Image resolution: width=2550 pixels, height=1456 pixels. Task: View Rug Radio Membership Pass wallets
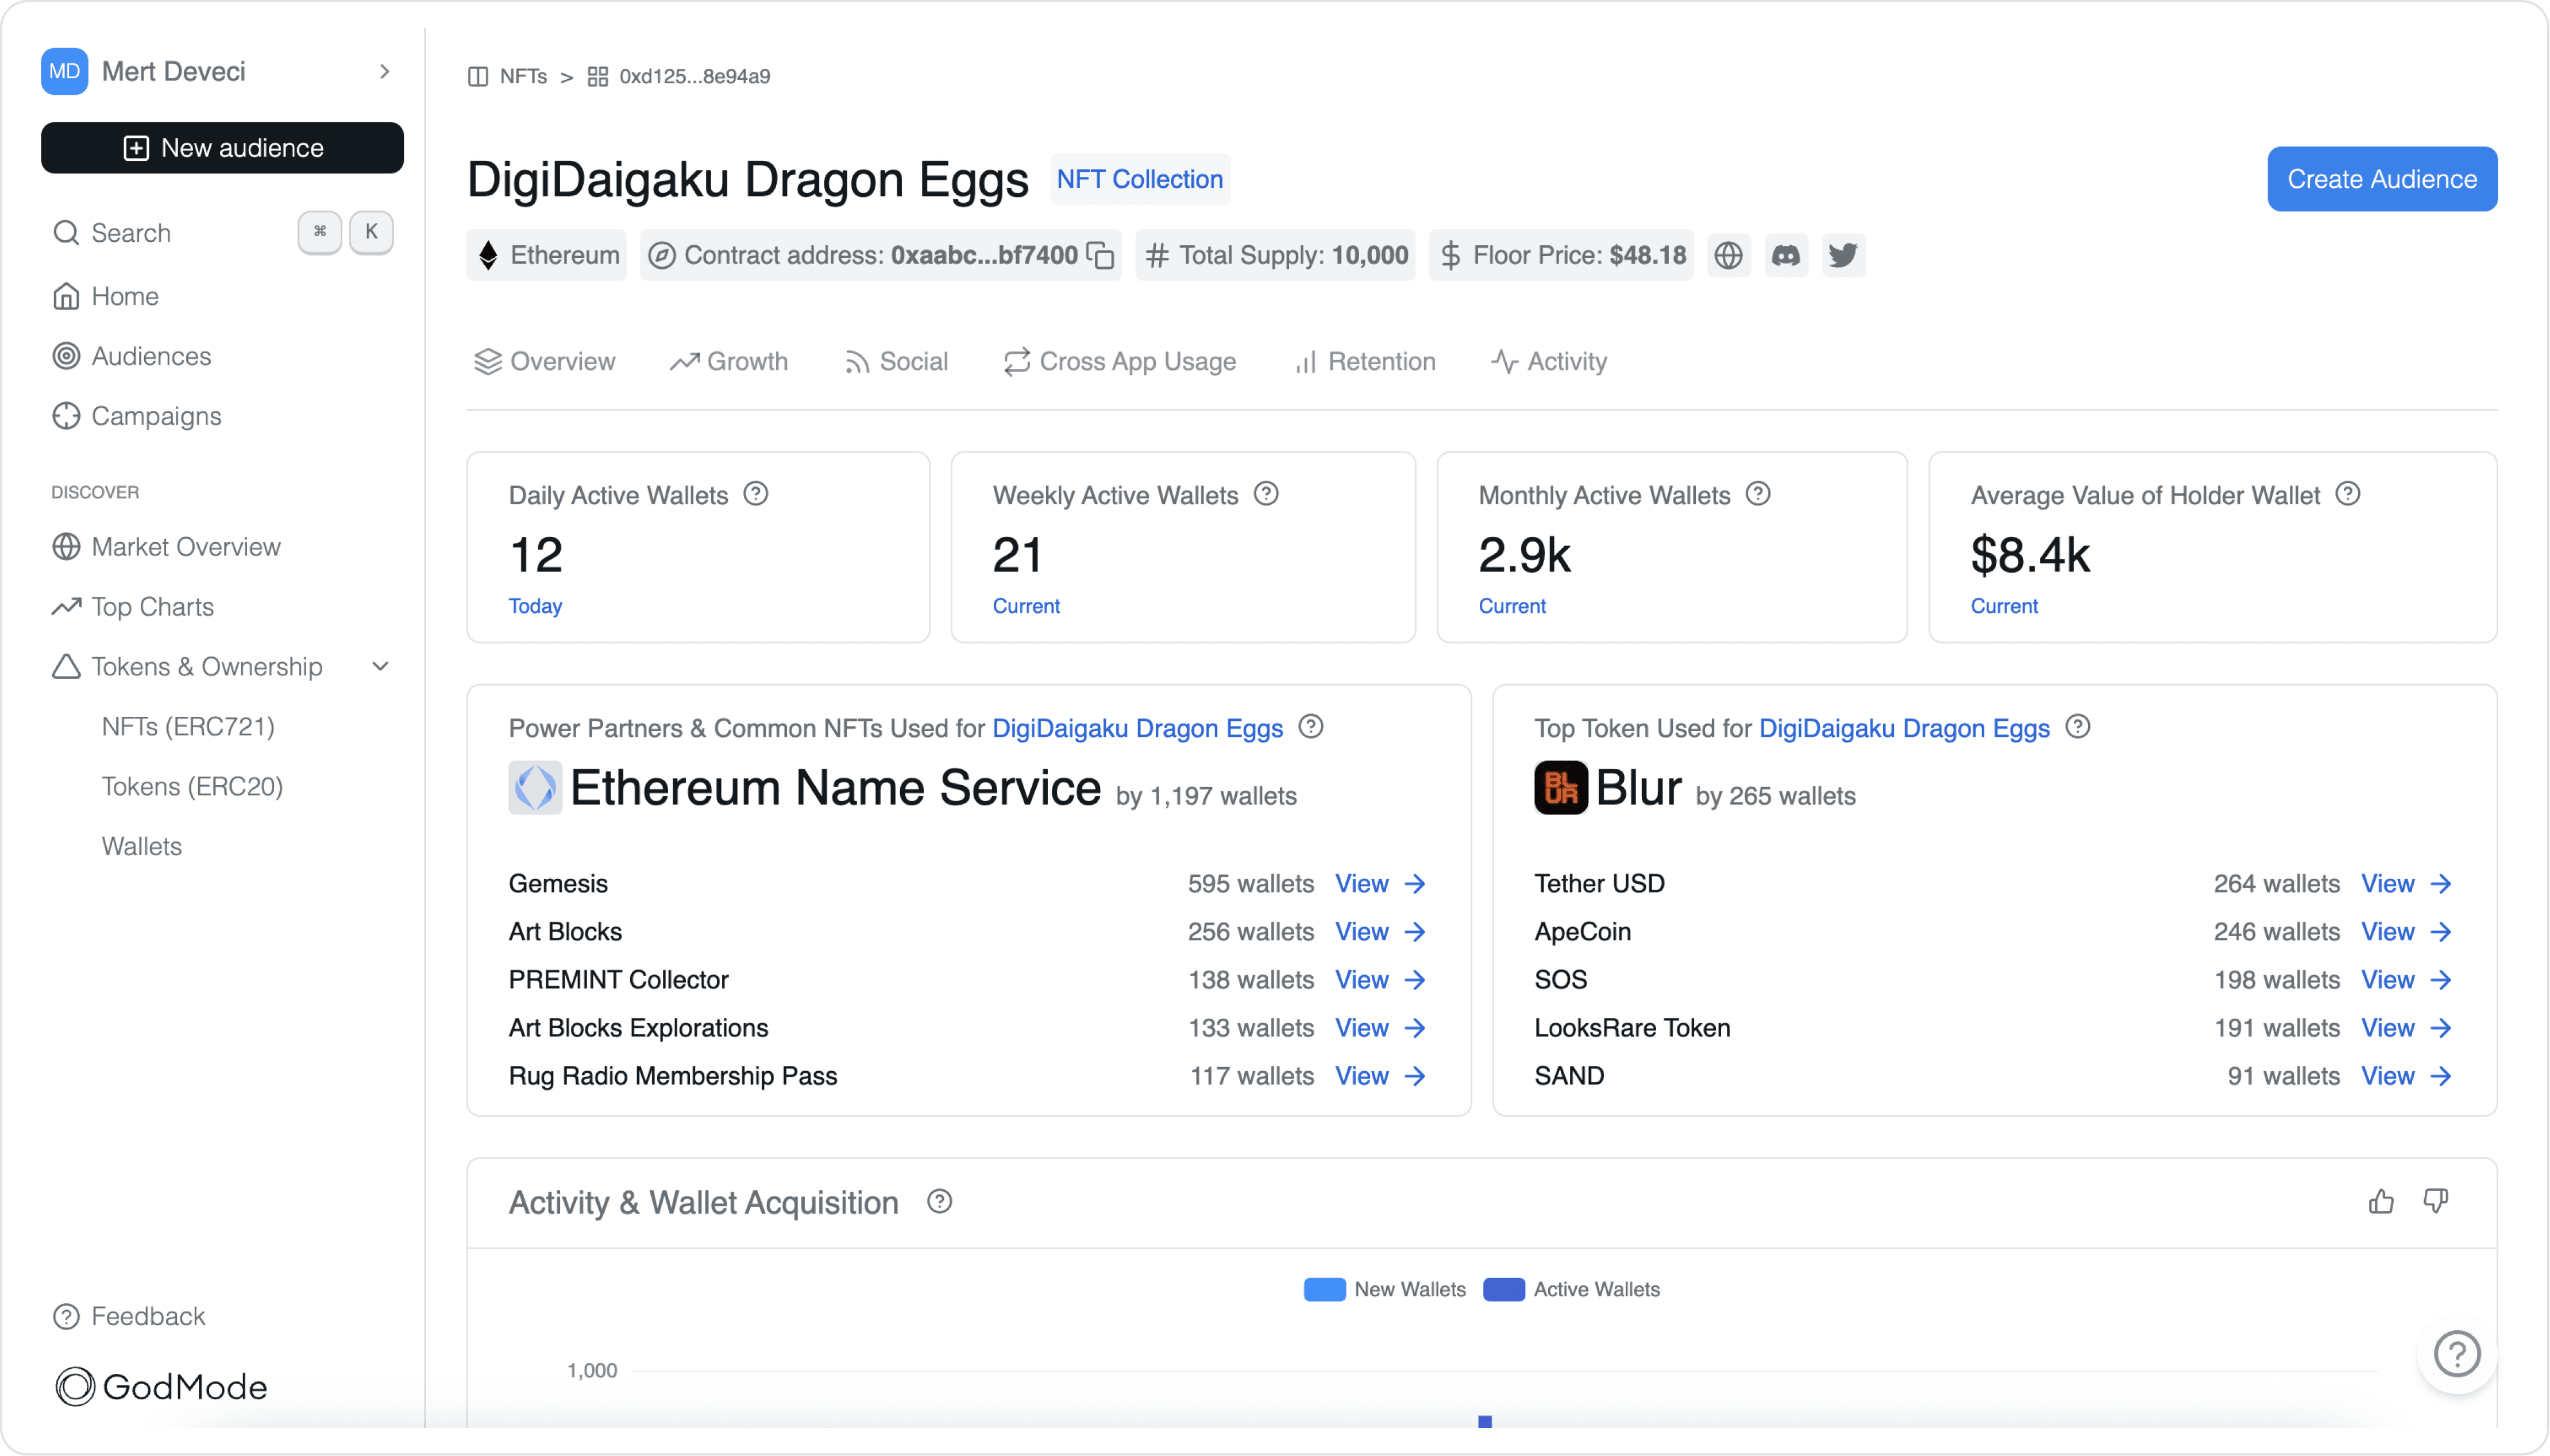point(1380,1075)
